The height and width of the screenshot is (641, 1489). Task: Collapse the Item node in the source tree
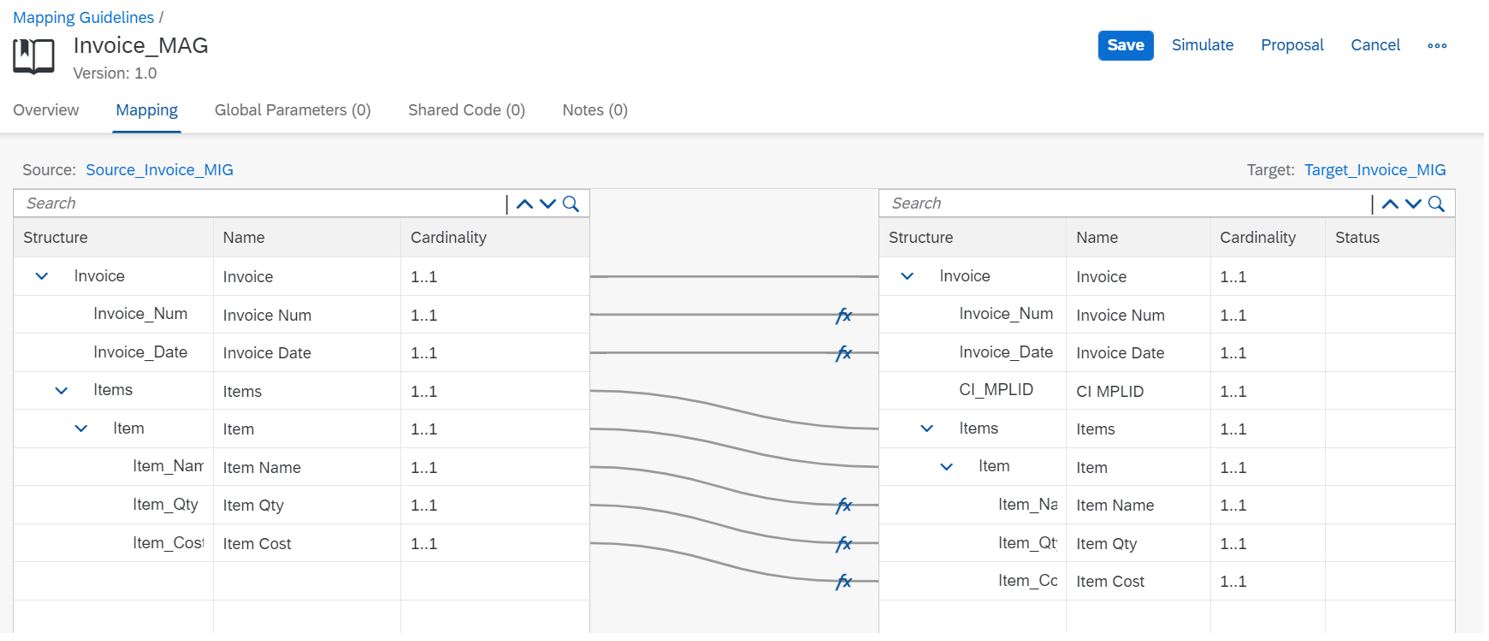tap(80, 428)
